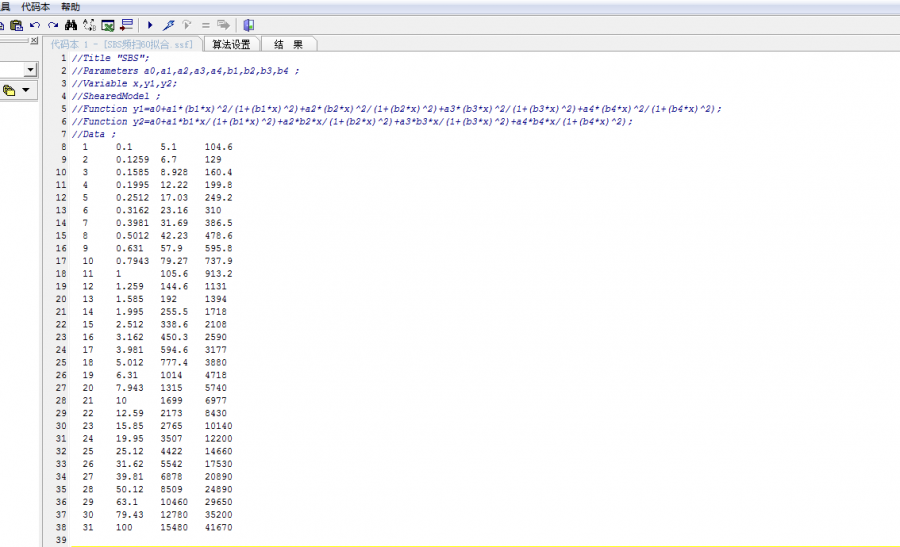
Task: Click the A-to-B replace icon
Action: pos(89,25)
